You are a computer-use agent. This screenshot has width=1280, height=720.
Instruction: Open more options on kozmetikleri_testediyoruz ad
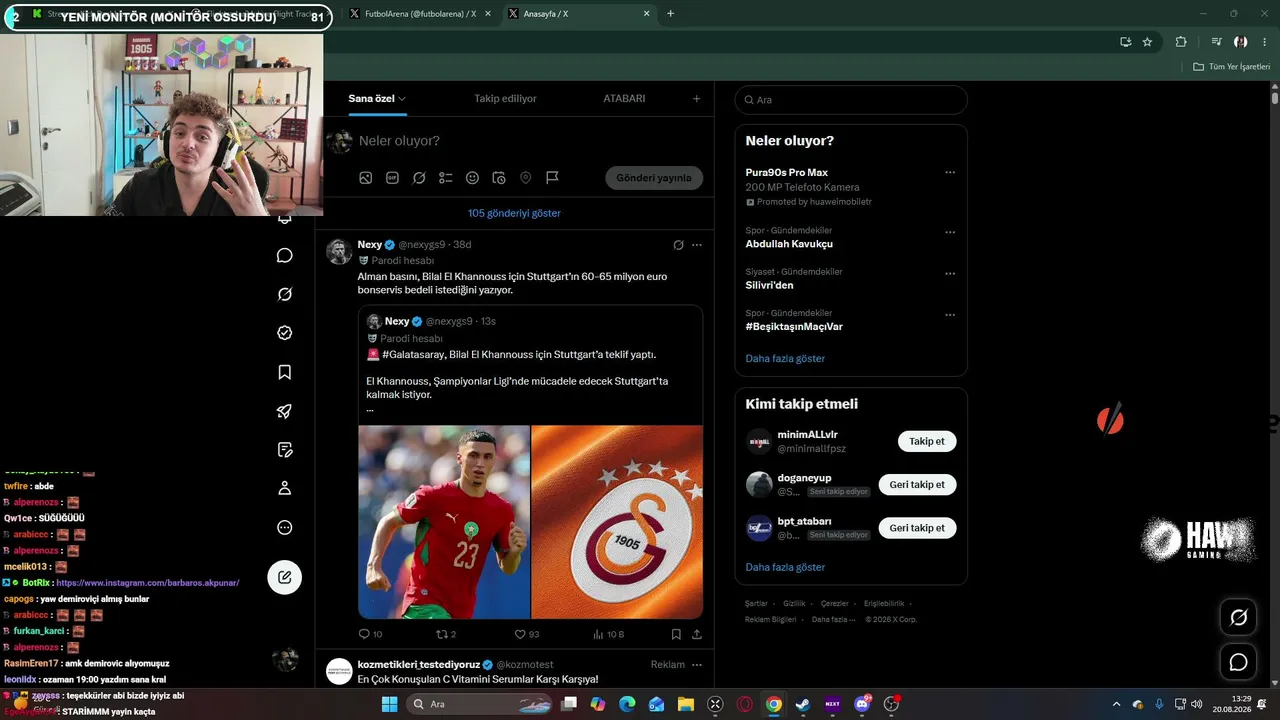click(x=697, y=665)
